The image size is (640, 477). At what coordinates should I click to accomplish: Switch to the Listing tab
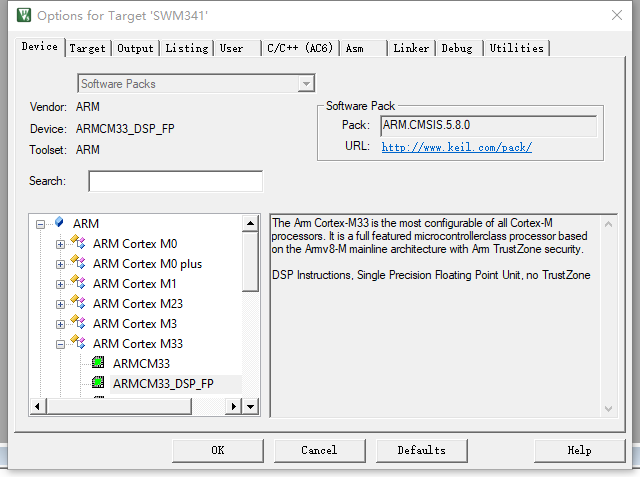tap(187, 48)
